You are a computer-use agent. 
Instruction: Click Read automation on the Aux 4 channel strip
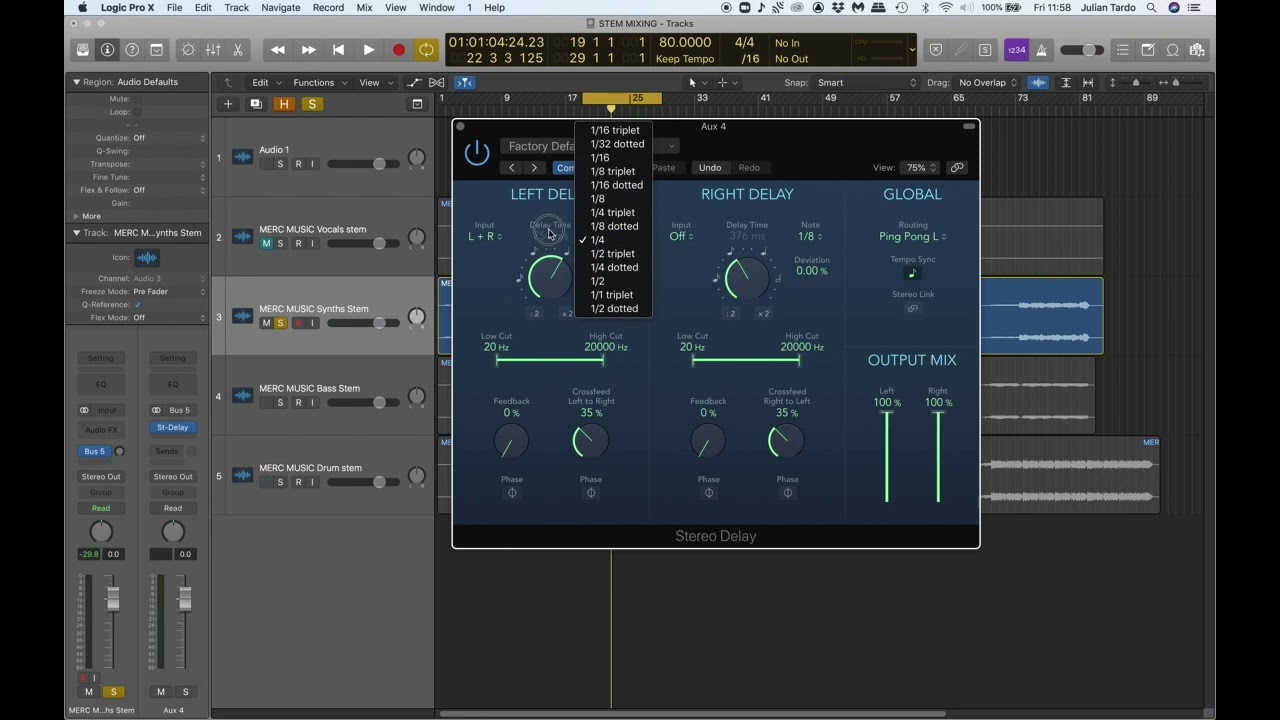click(x=173, y=509)
